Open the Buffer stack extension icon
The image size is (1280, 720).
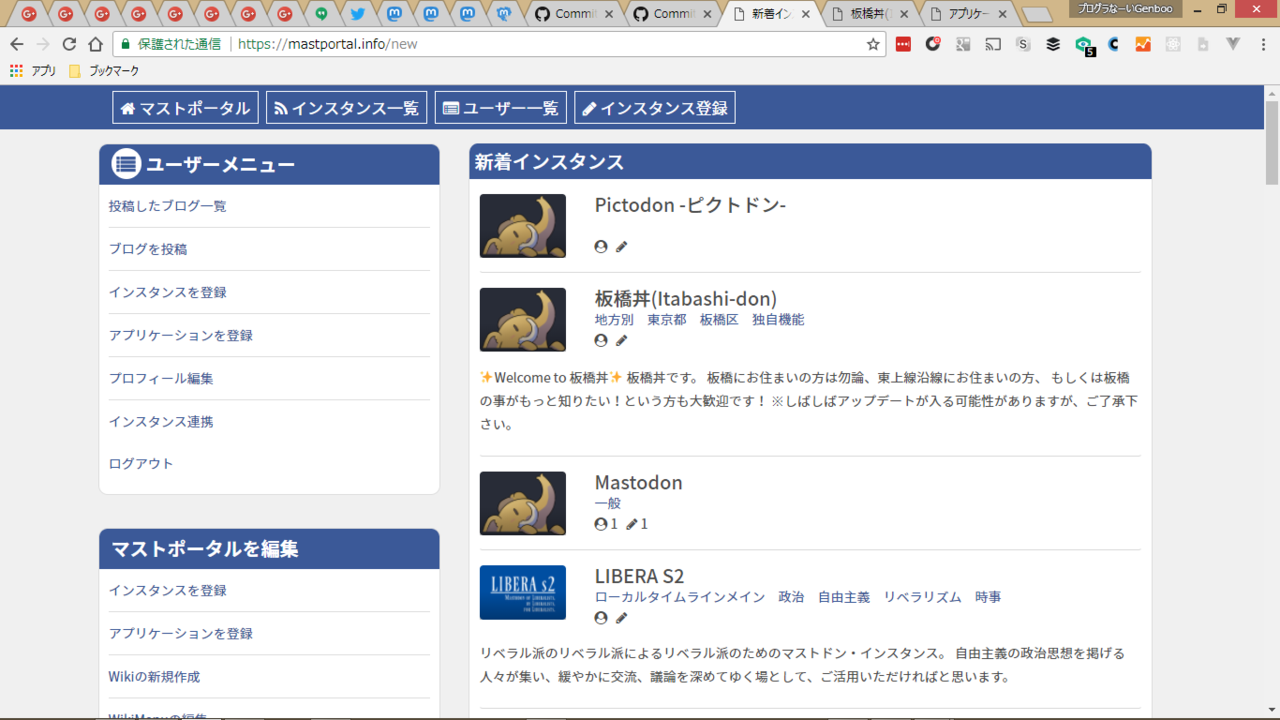tap(1053, 44)
